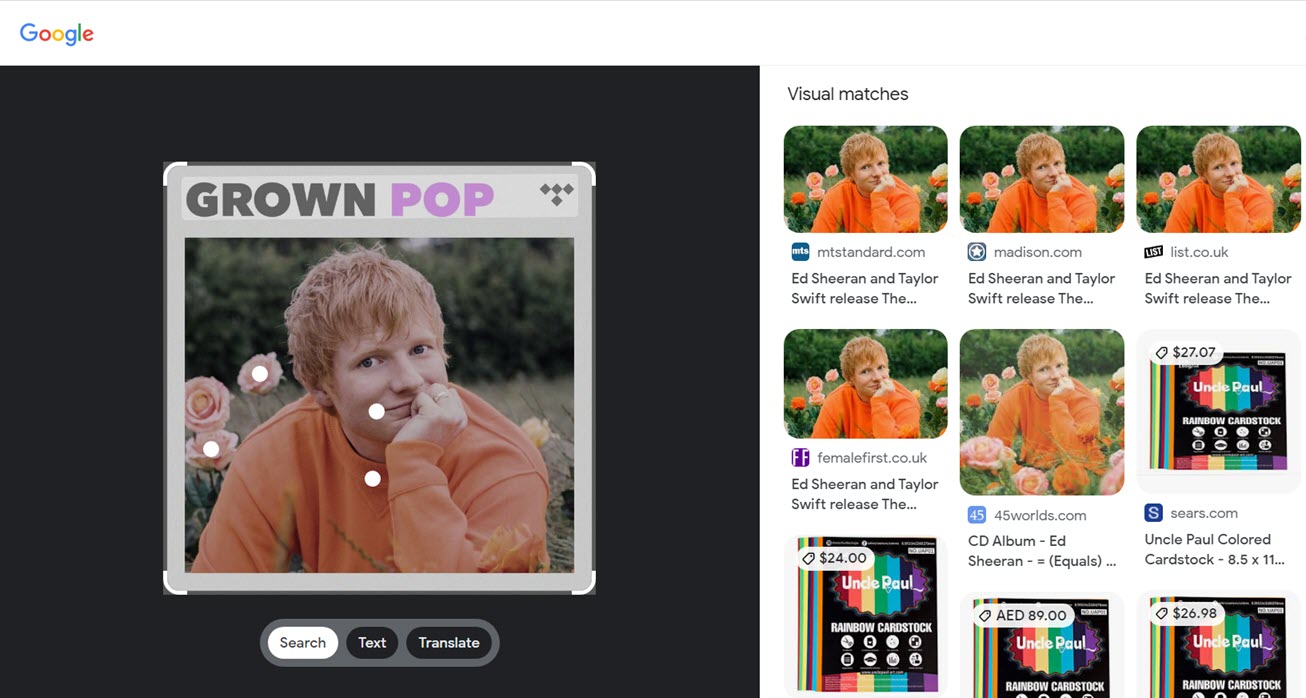Click the $27.07 price tag badge

point(1184,352)
